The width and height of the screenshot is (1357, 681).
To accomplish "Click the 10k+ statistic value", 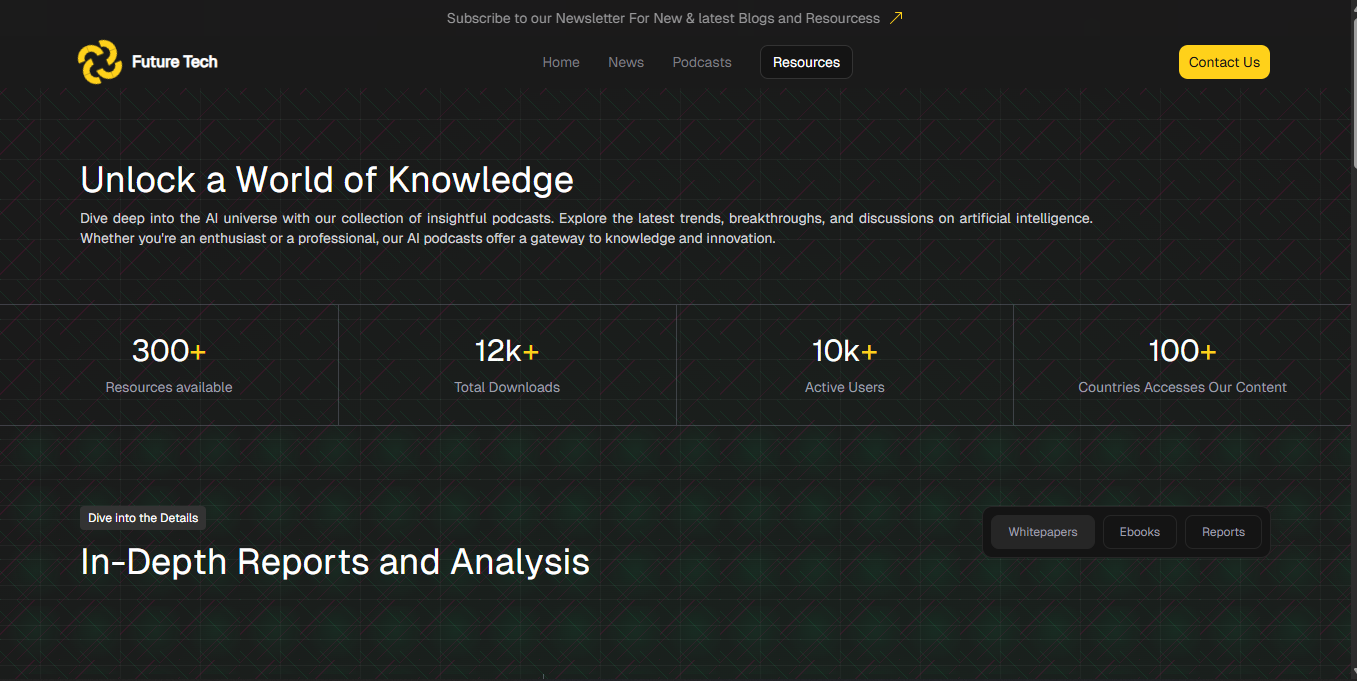I will coord(845,351).
